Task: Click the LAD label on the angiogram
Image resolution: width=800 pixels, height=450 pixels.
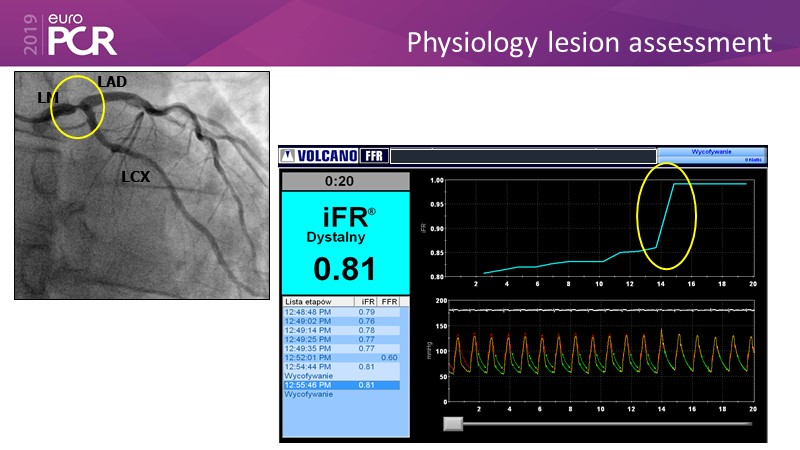Action: coord(112,81)
